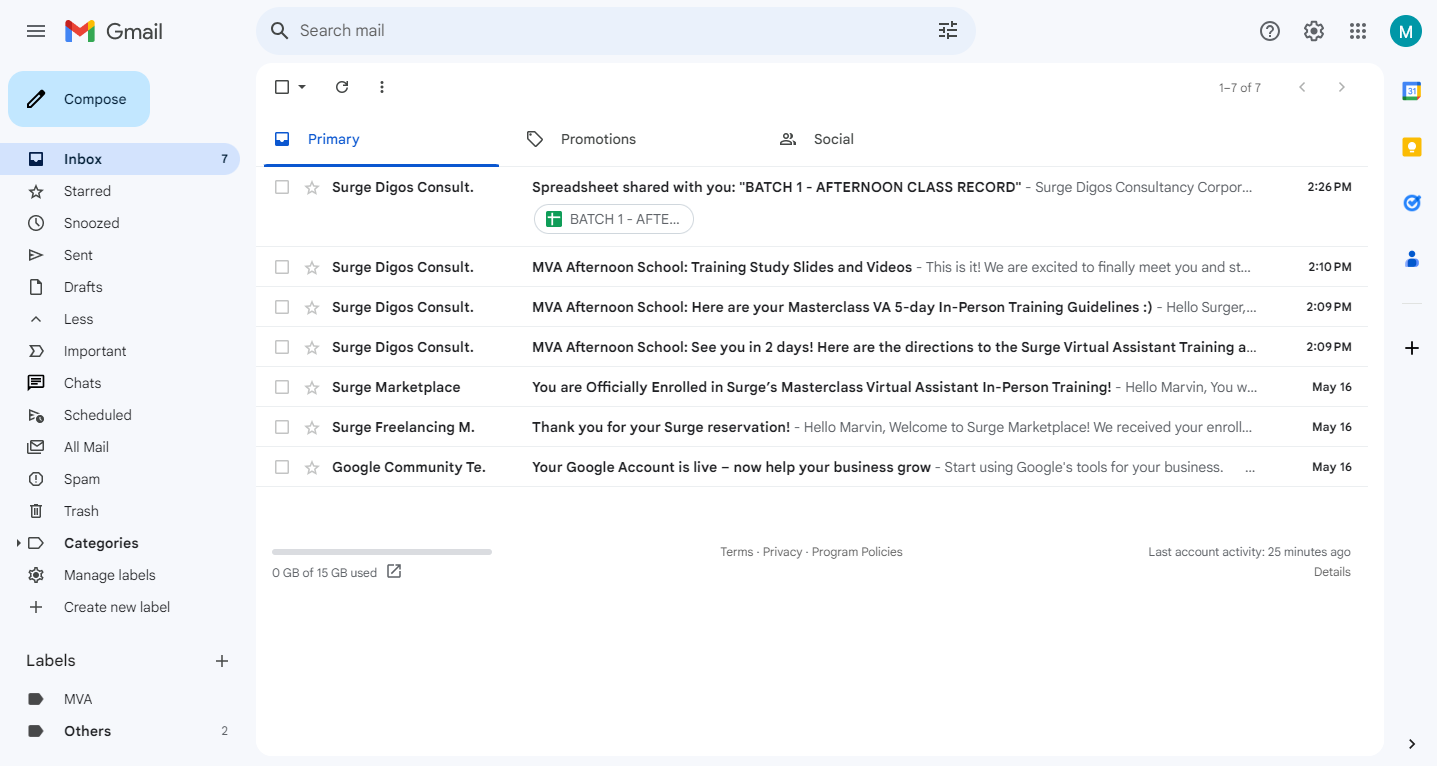The width and height of the screenshot is (1437, 766).
Task: Open the Google apps grid
Action: (1357, 31)
